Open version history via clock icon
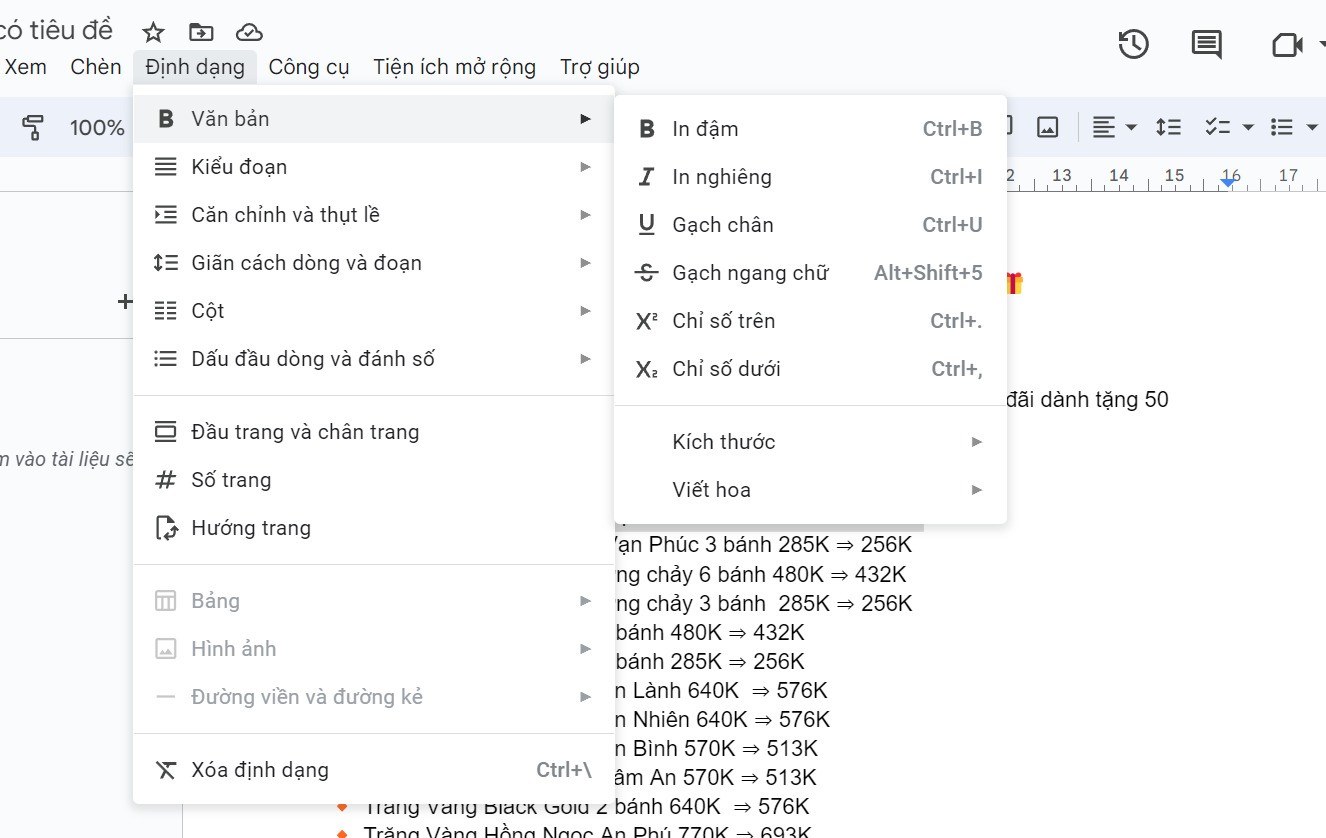Viewport: 1326px width, 838px height. [x=1133, y=44]
